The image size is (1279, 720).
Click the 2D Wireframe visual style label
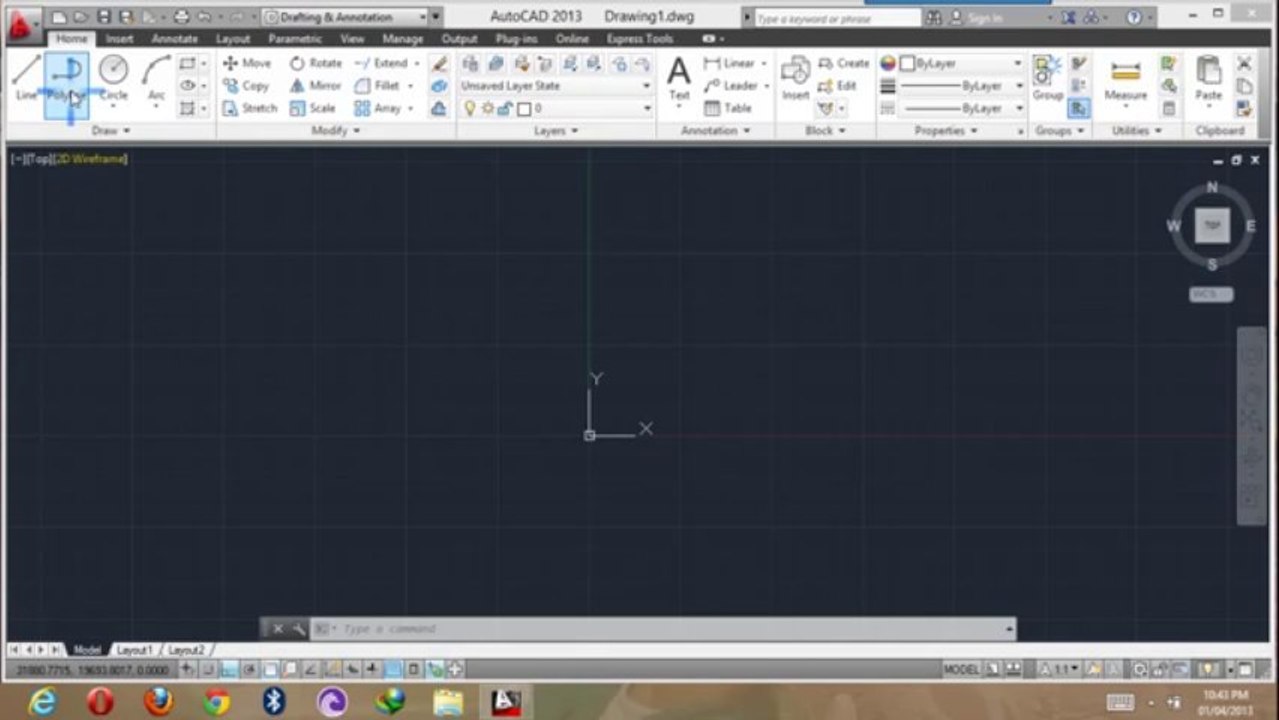[x=91, y=159]
